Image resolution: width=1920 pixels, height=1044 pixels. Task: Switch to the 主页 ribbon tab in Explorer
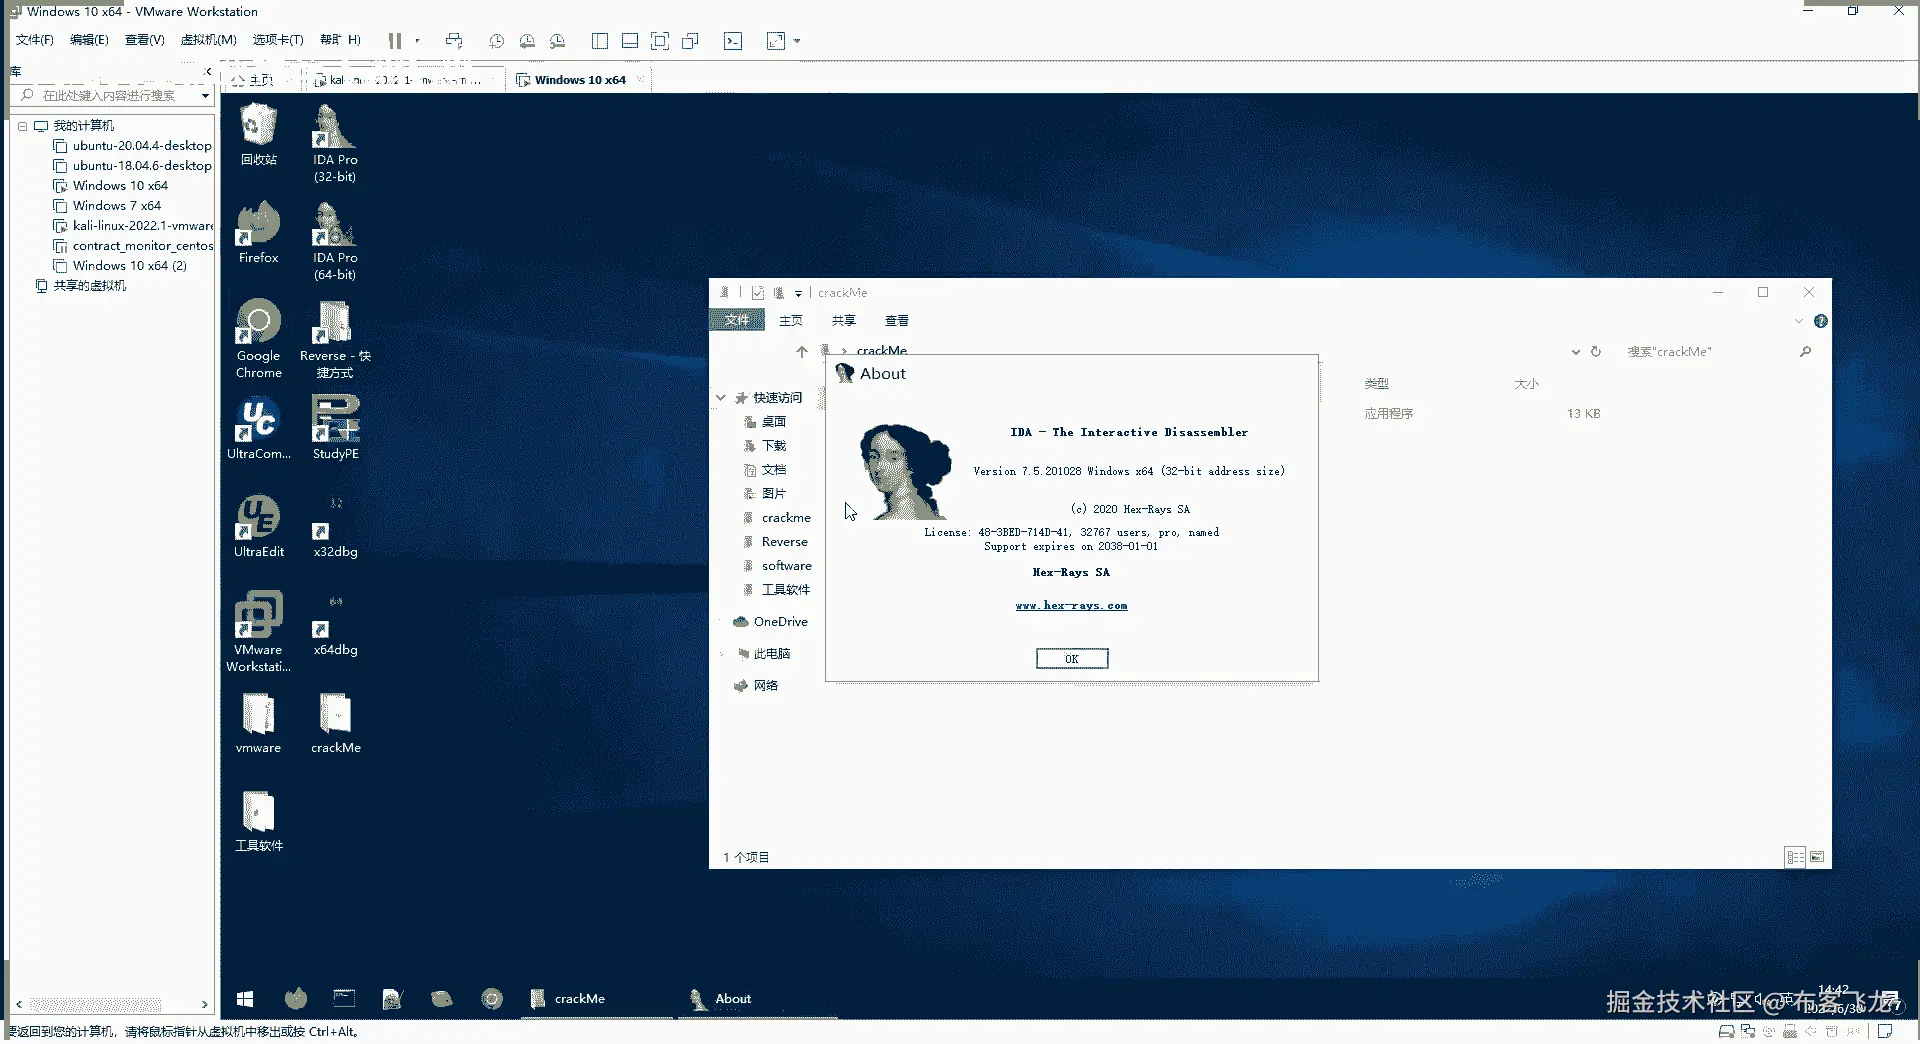791,320
